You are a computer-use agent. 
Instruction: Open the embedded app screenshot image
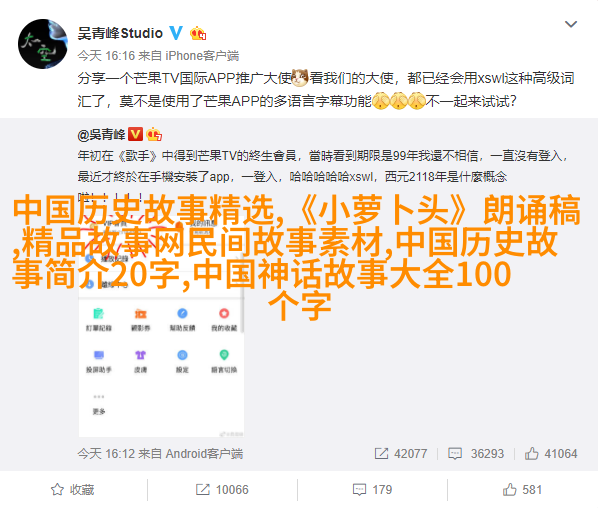coord(161,317)
